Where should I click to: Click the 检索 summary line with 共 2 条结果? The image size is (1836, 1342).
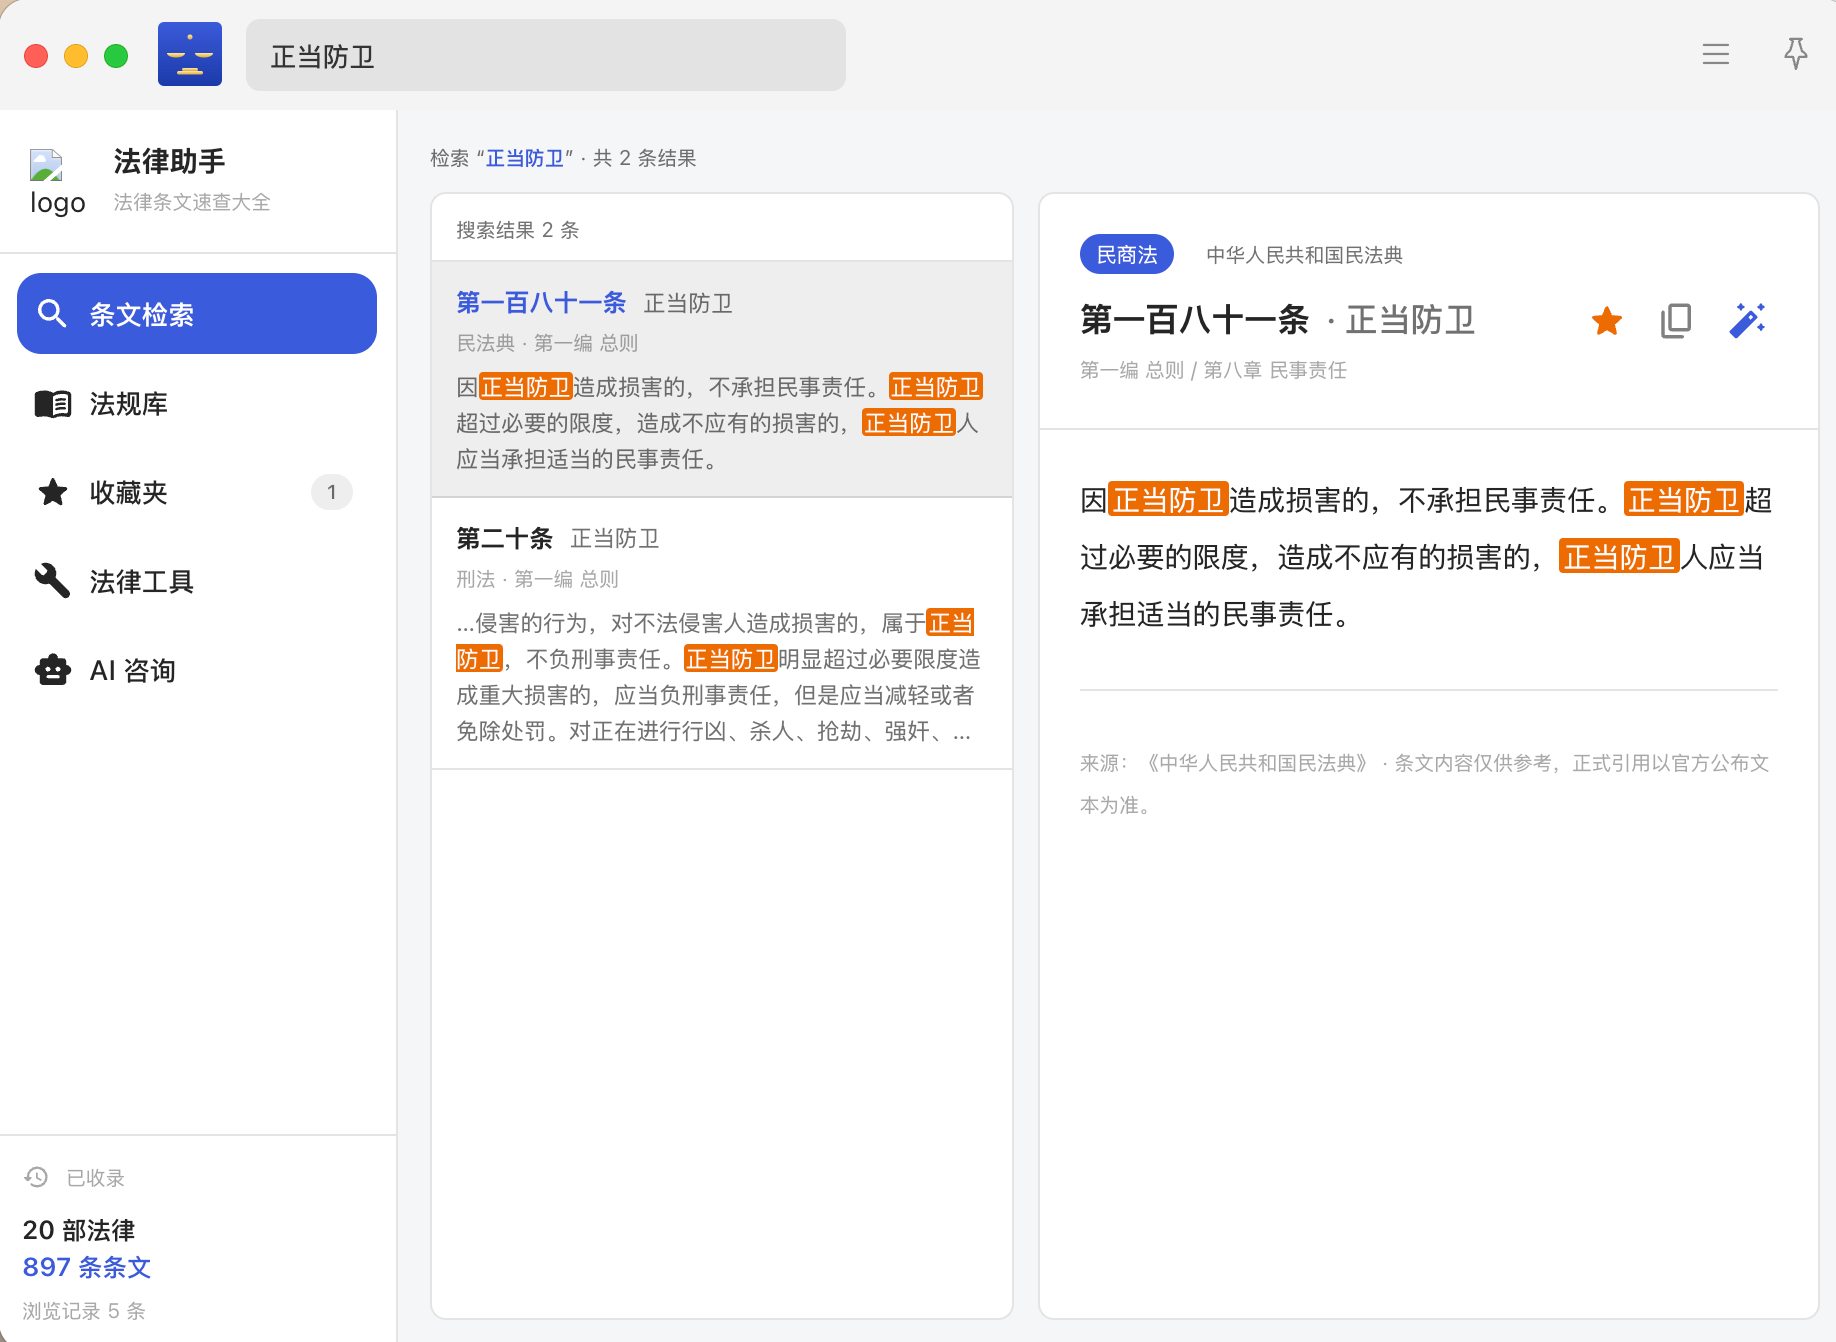pyautogui.click(x=563, y=158)
